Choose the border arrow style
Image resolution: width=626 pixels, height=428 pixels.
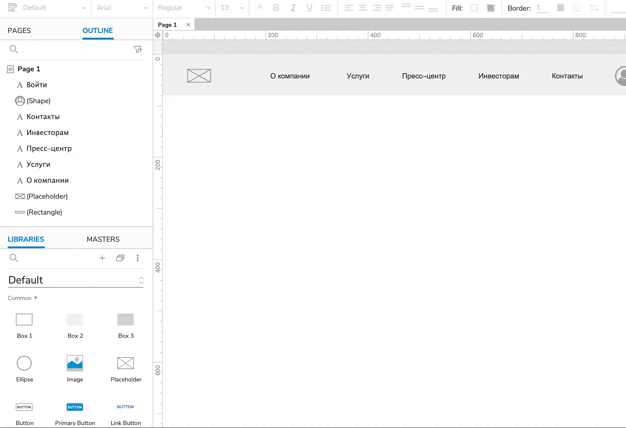pos(594,8)
